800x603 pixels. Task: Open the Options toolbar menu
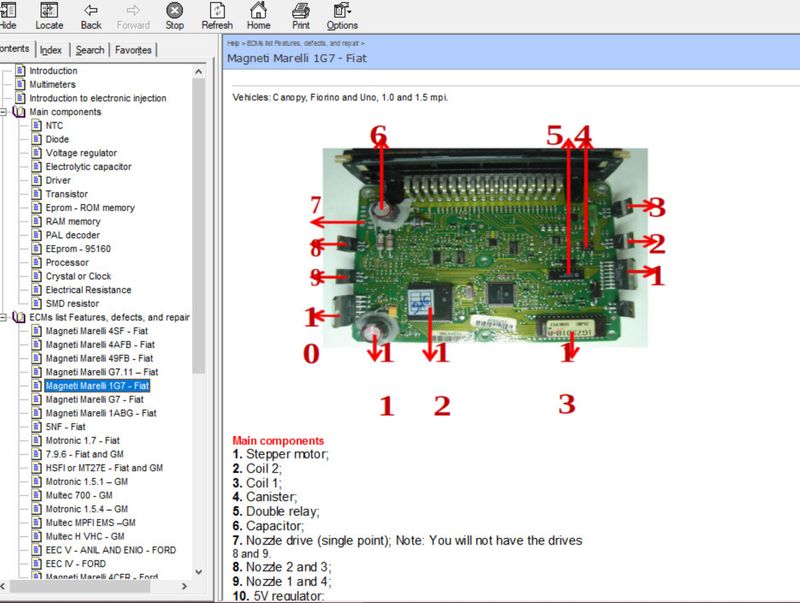point(342,15)
